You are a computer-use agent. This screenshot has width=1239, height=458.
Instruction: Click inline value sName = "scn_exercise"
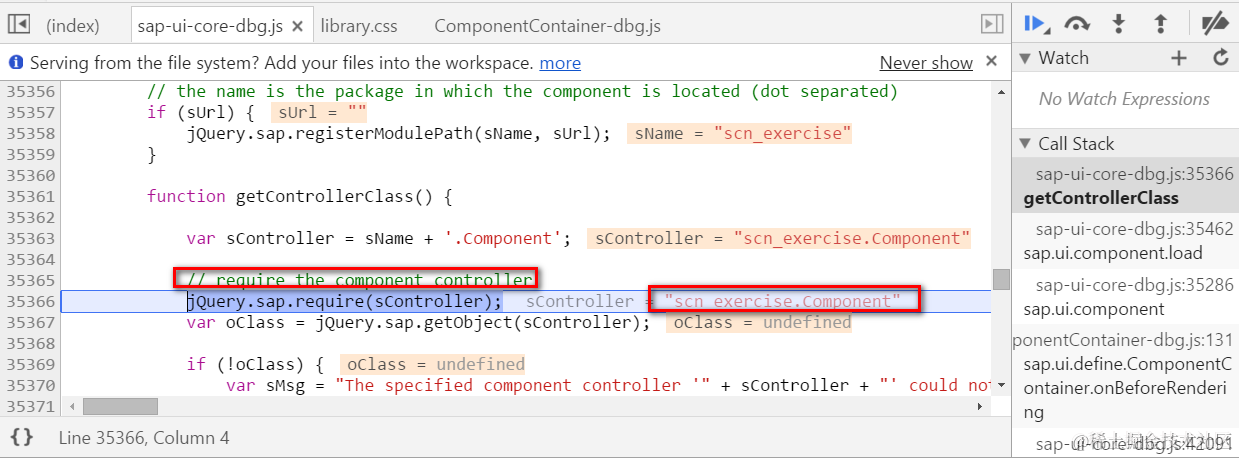click(x=740, y=134)
